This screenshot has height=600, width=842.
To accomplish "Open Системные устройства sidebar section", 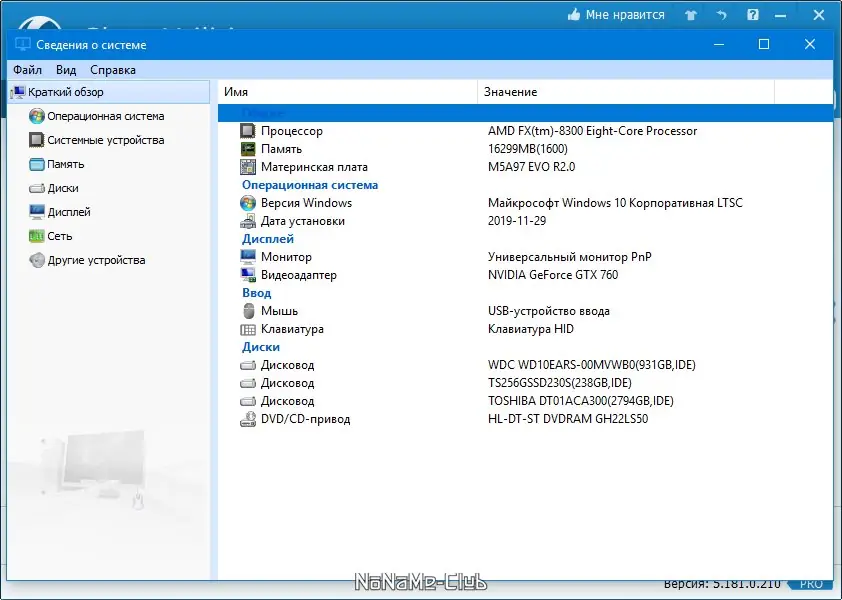I will [x=106, y=140].
